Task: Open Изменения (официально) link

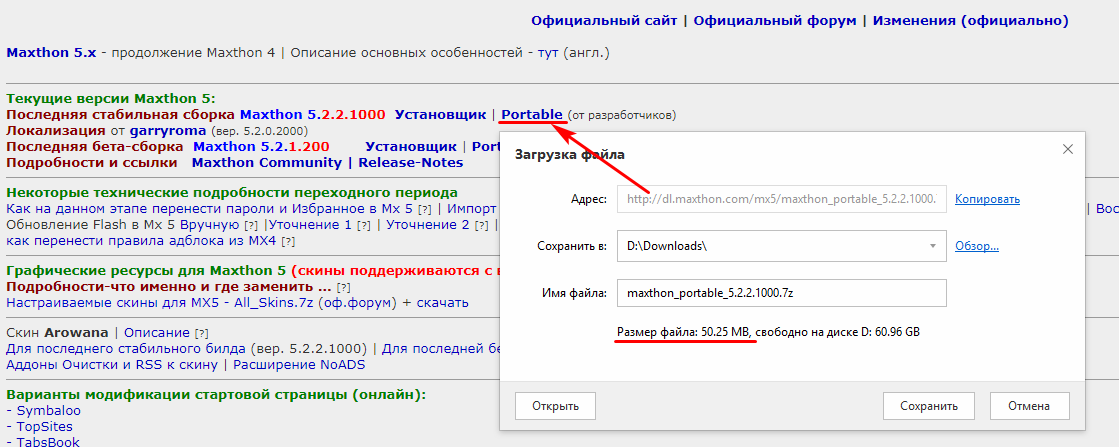Action: (971, 21)
